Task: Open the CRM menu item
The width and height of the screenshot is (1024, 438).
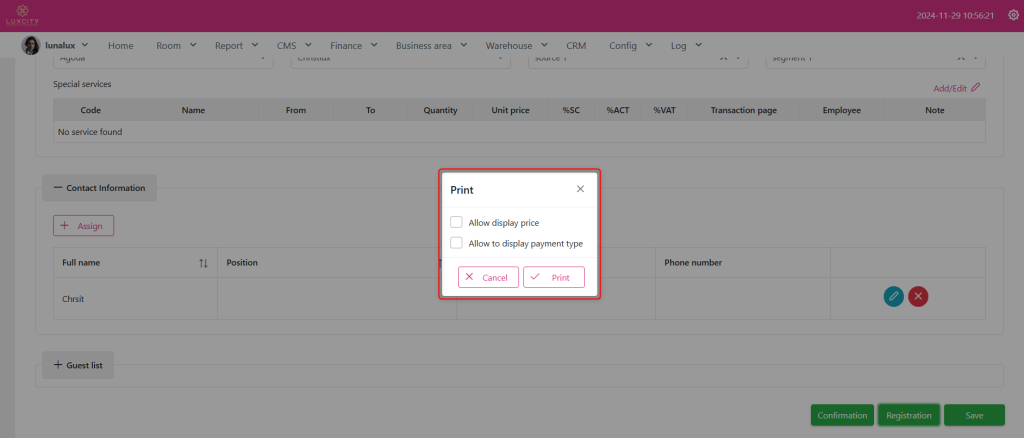Action: (x=576, y=45)
